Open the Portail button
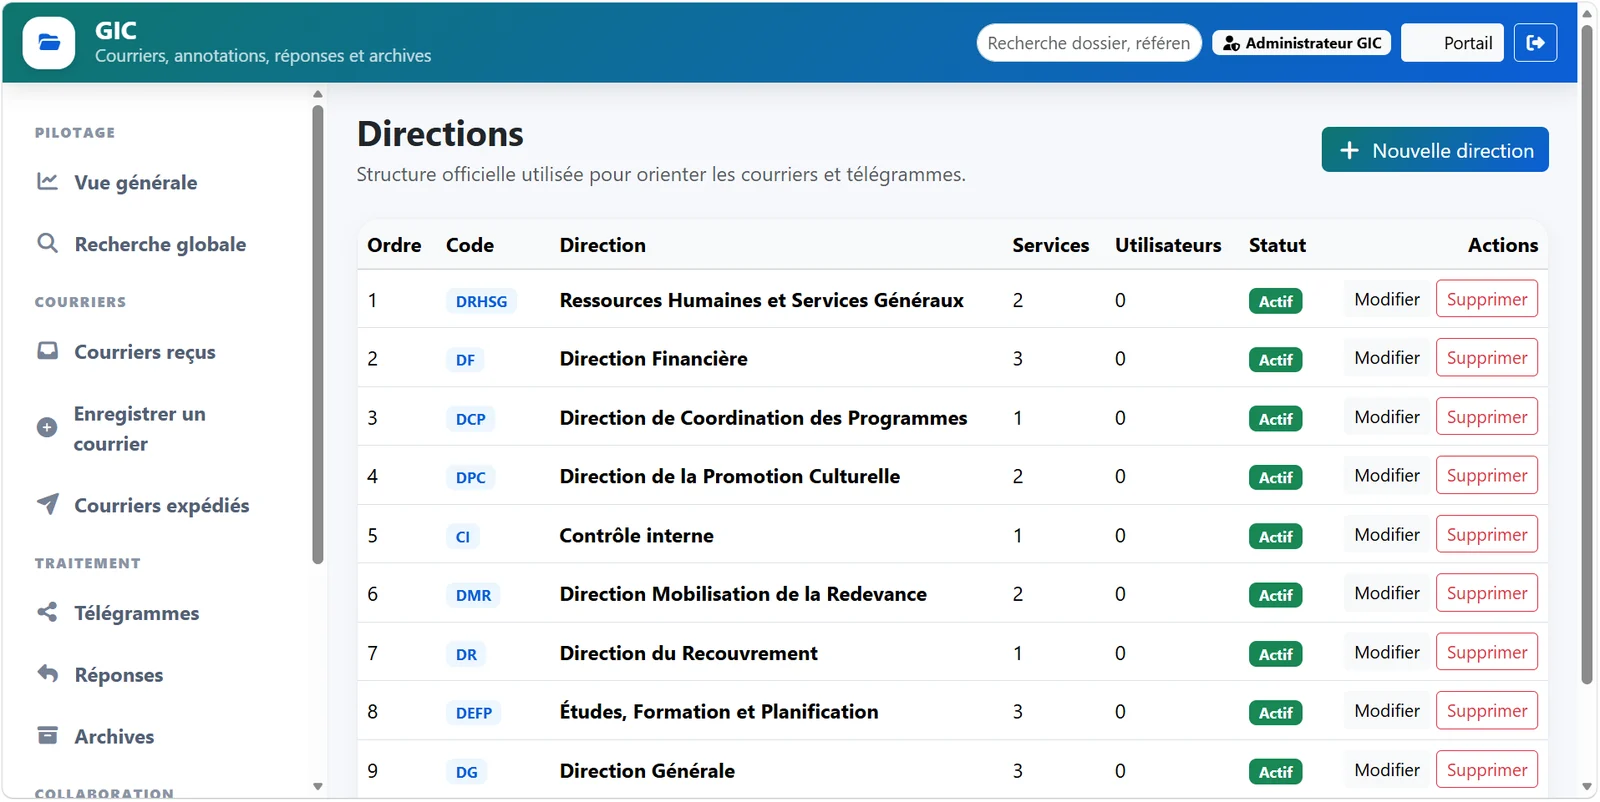The image size is (1600, 802). coord(1452,43)
